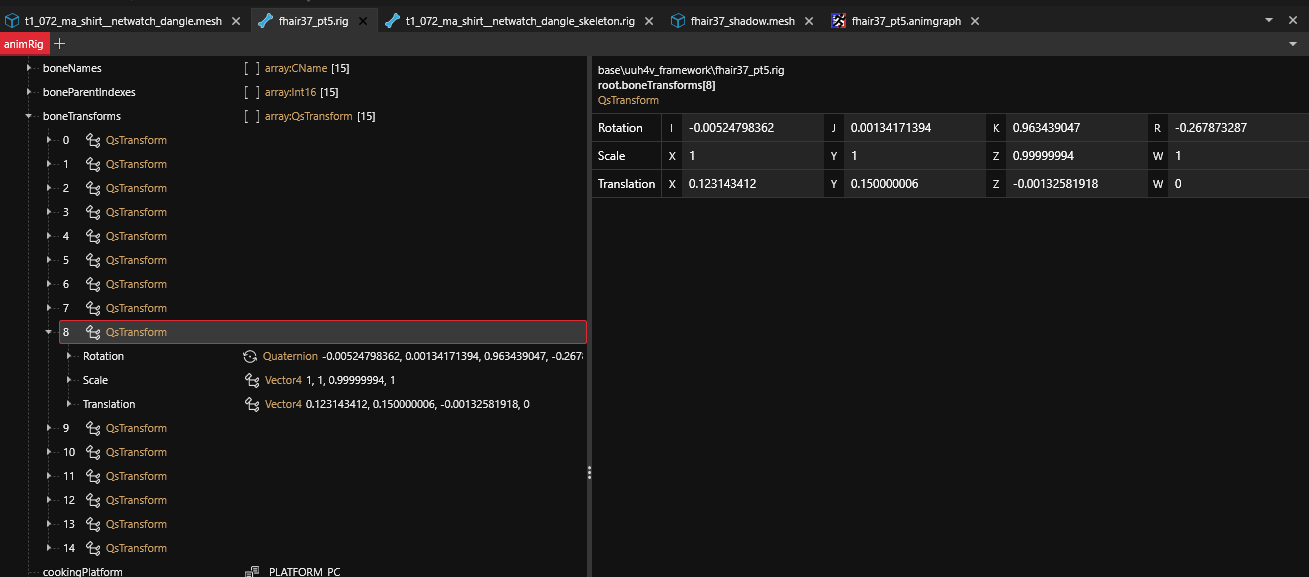Click the Vector4 icon in Scale row

pos(252,380)
